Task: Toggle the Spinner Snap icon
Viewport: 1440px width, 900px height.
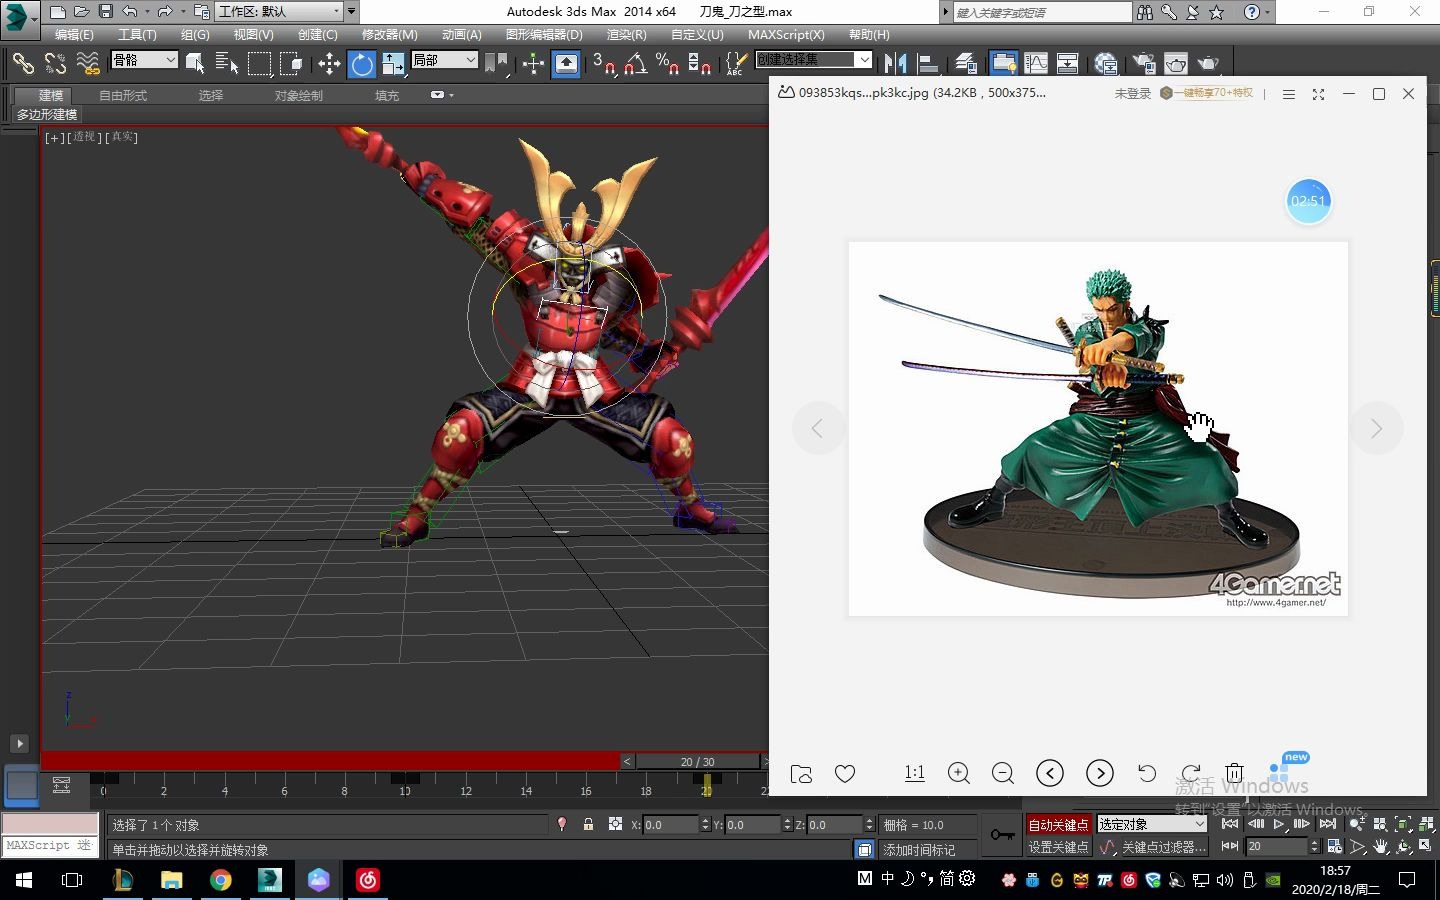Action: [x=700, y=64]
